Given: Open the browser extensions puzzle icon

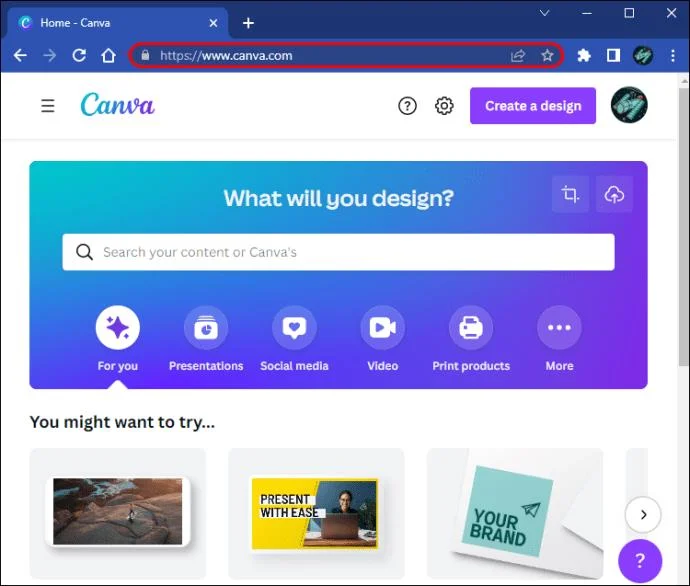Looking at the screenshot, I should 584,55.
